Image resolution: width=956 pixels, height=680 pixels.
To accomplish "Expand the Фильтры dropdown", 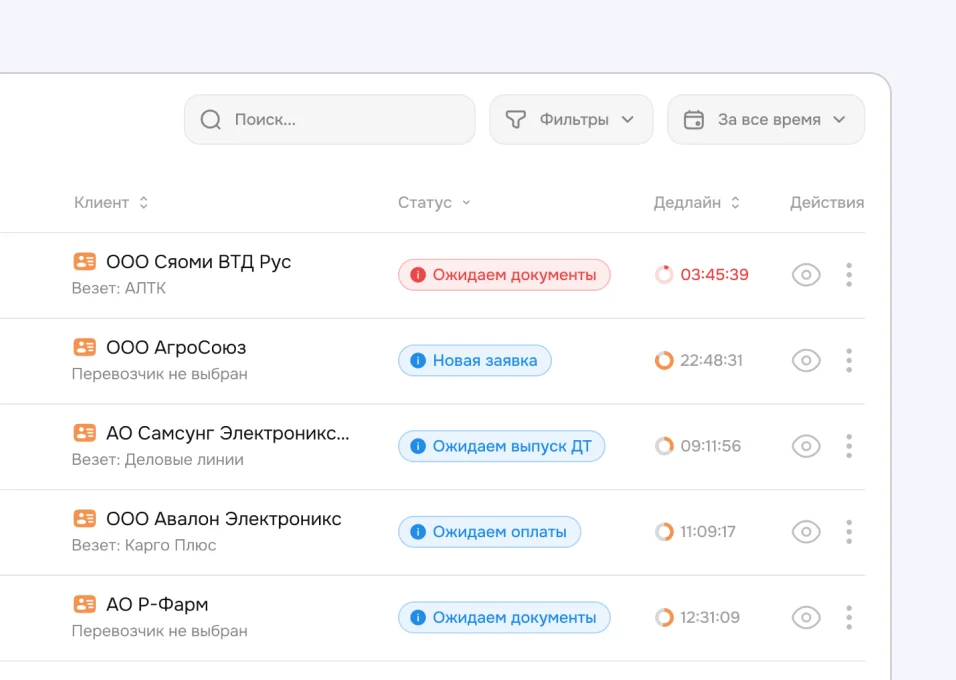I will point(571,120).
